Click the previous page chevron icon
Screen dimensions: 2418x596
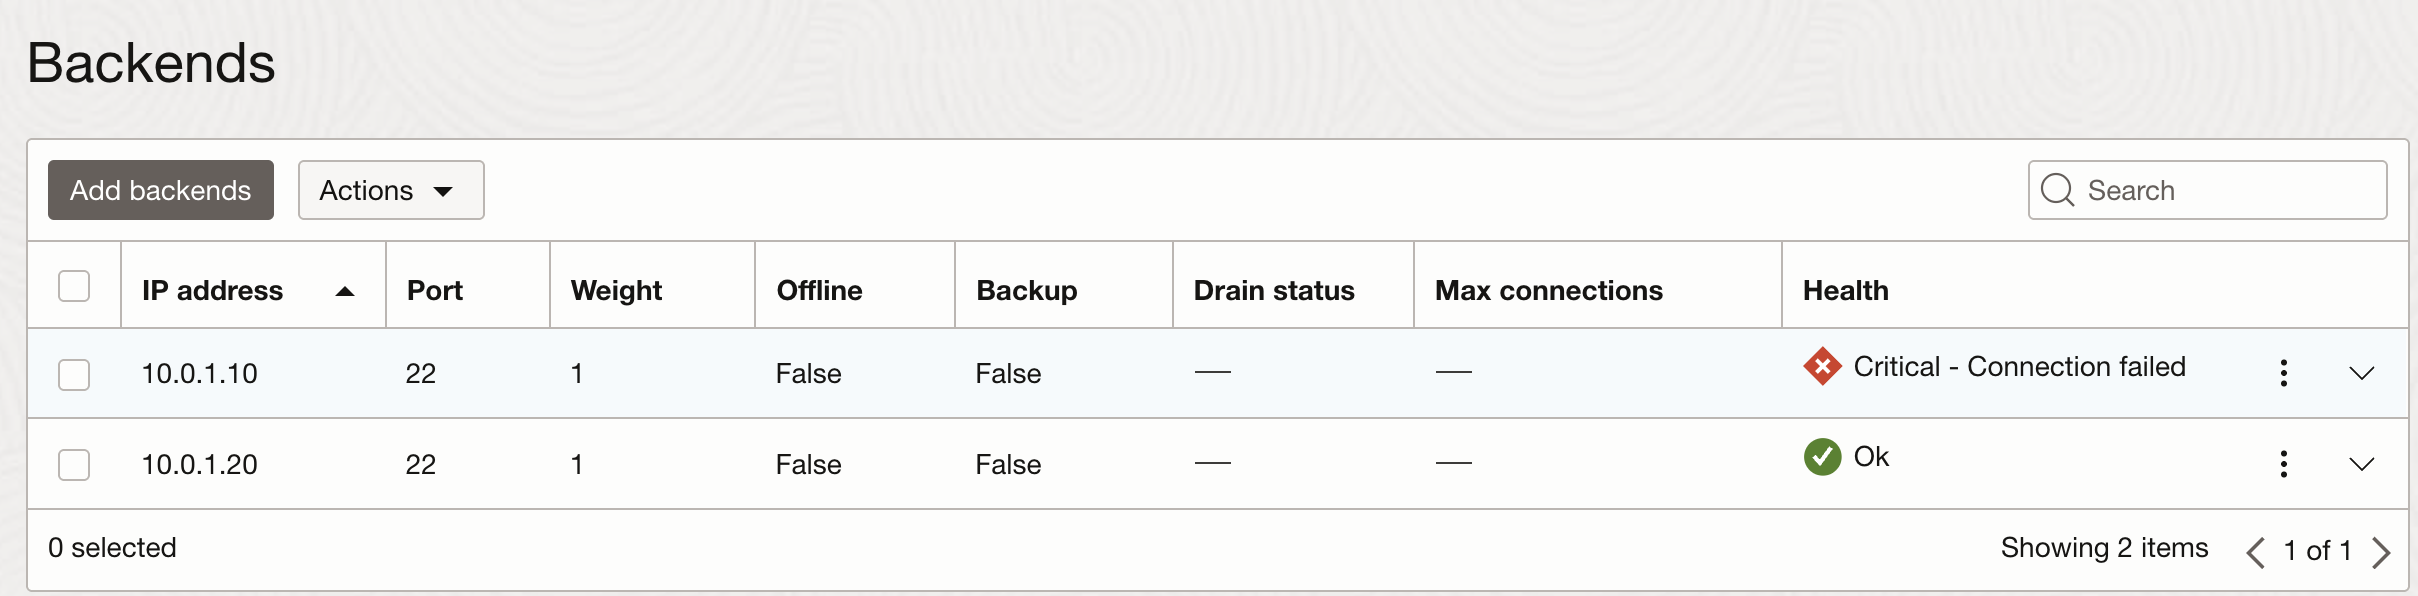pos(2258,550)
